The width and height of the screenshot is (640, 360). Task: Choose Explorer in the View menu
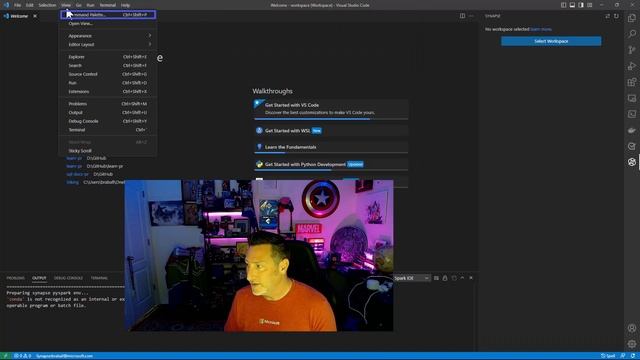tap(108, 57)
